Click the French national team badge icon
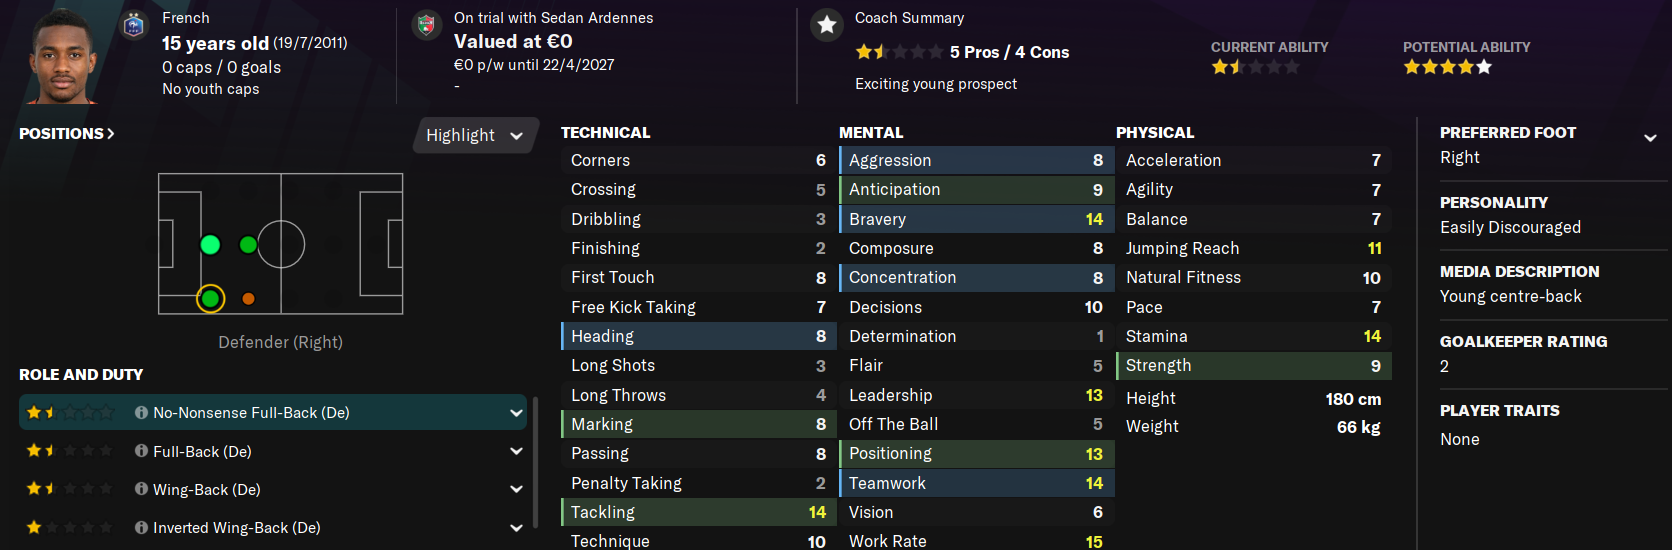The image size is (1672, 550). pyautogui.click(x=134, y=25)
